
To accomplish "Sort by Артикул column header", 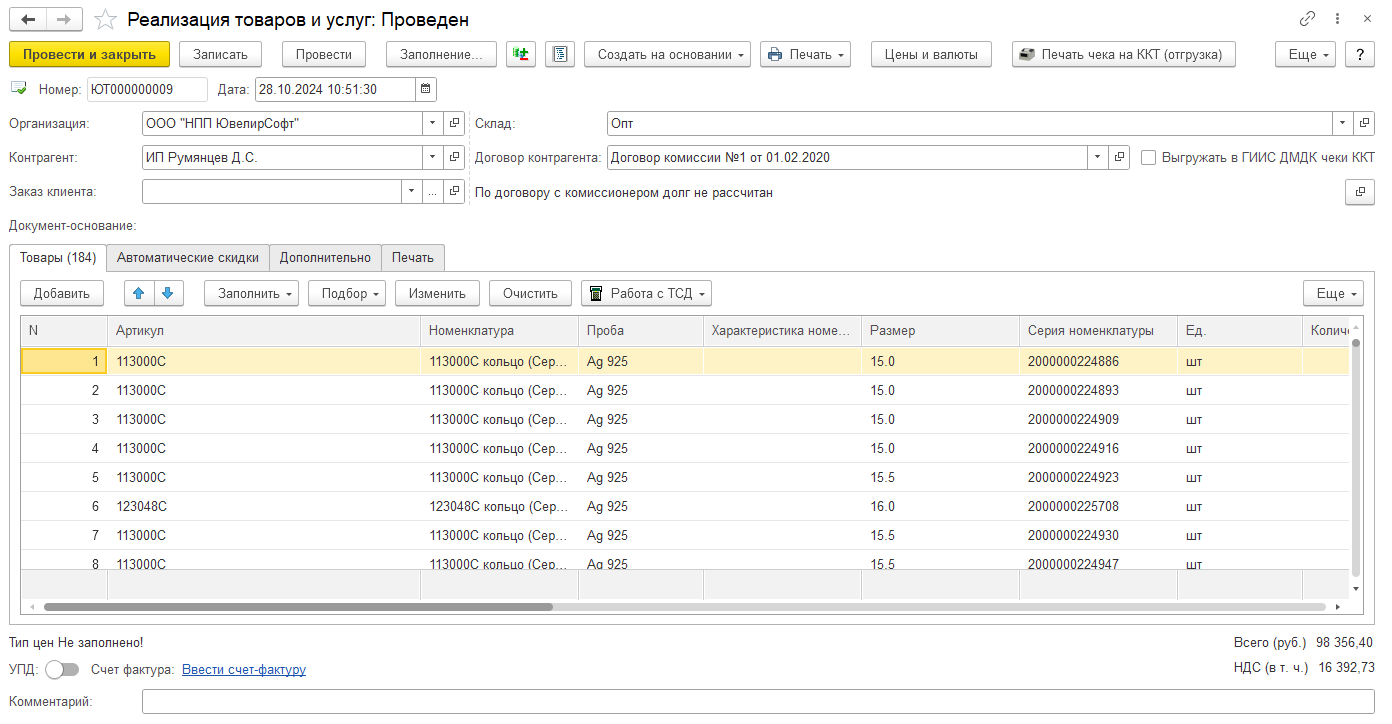I will (264, 331).
